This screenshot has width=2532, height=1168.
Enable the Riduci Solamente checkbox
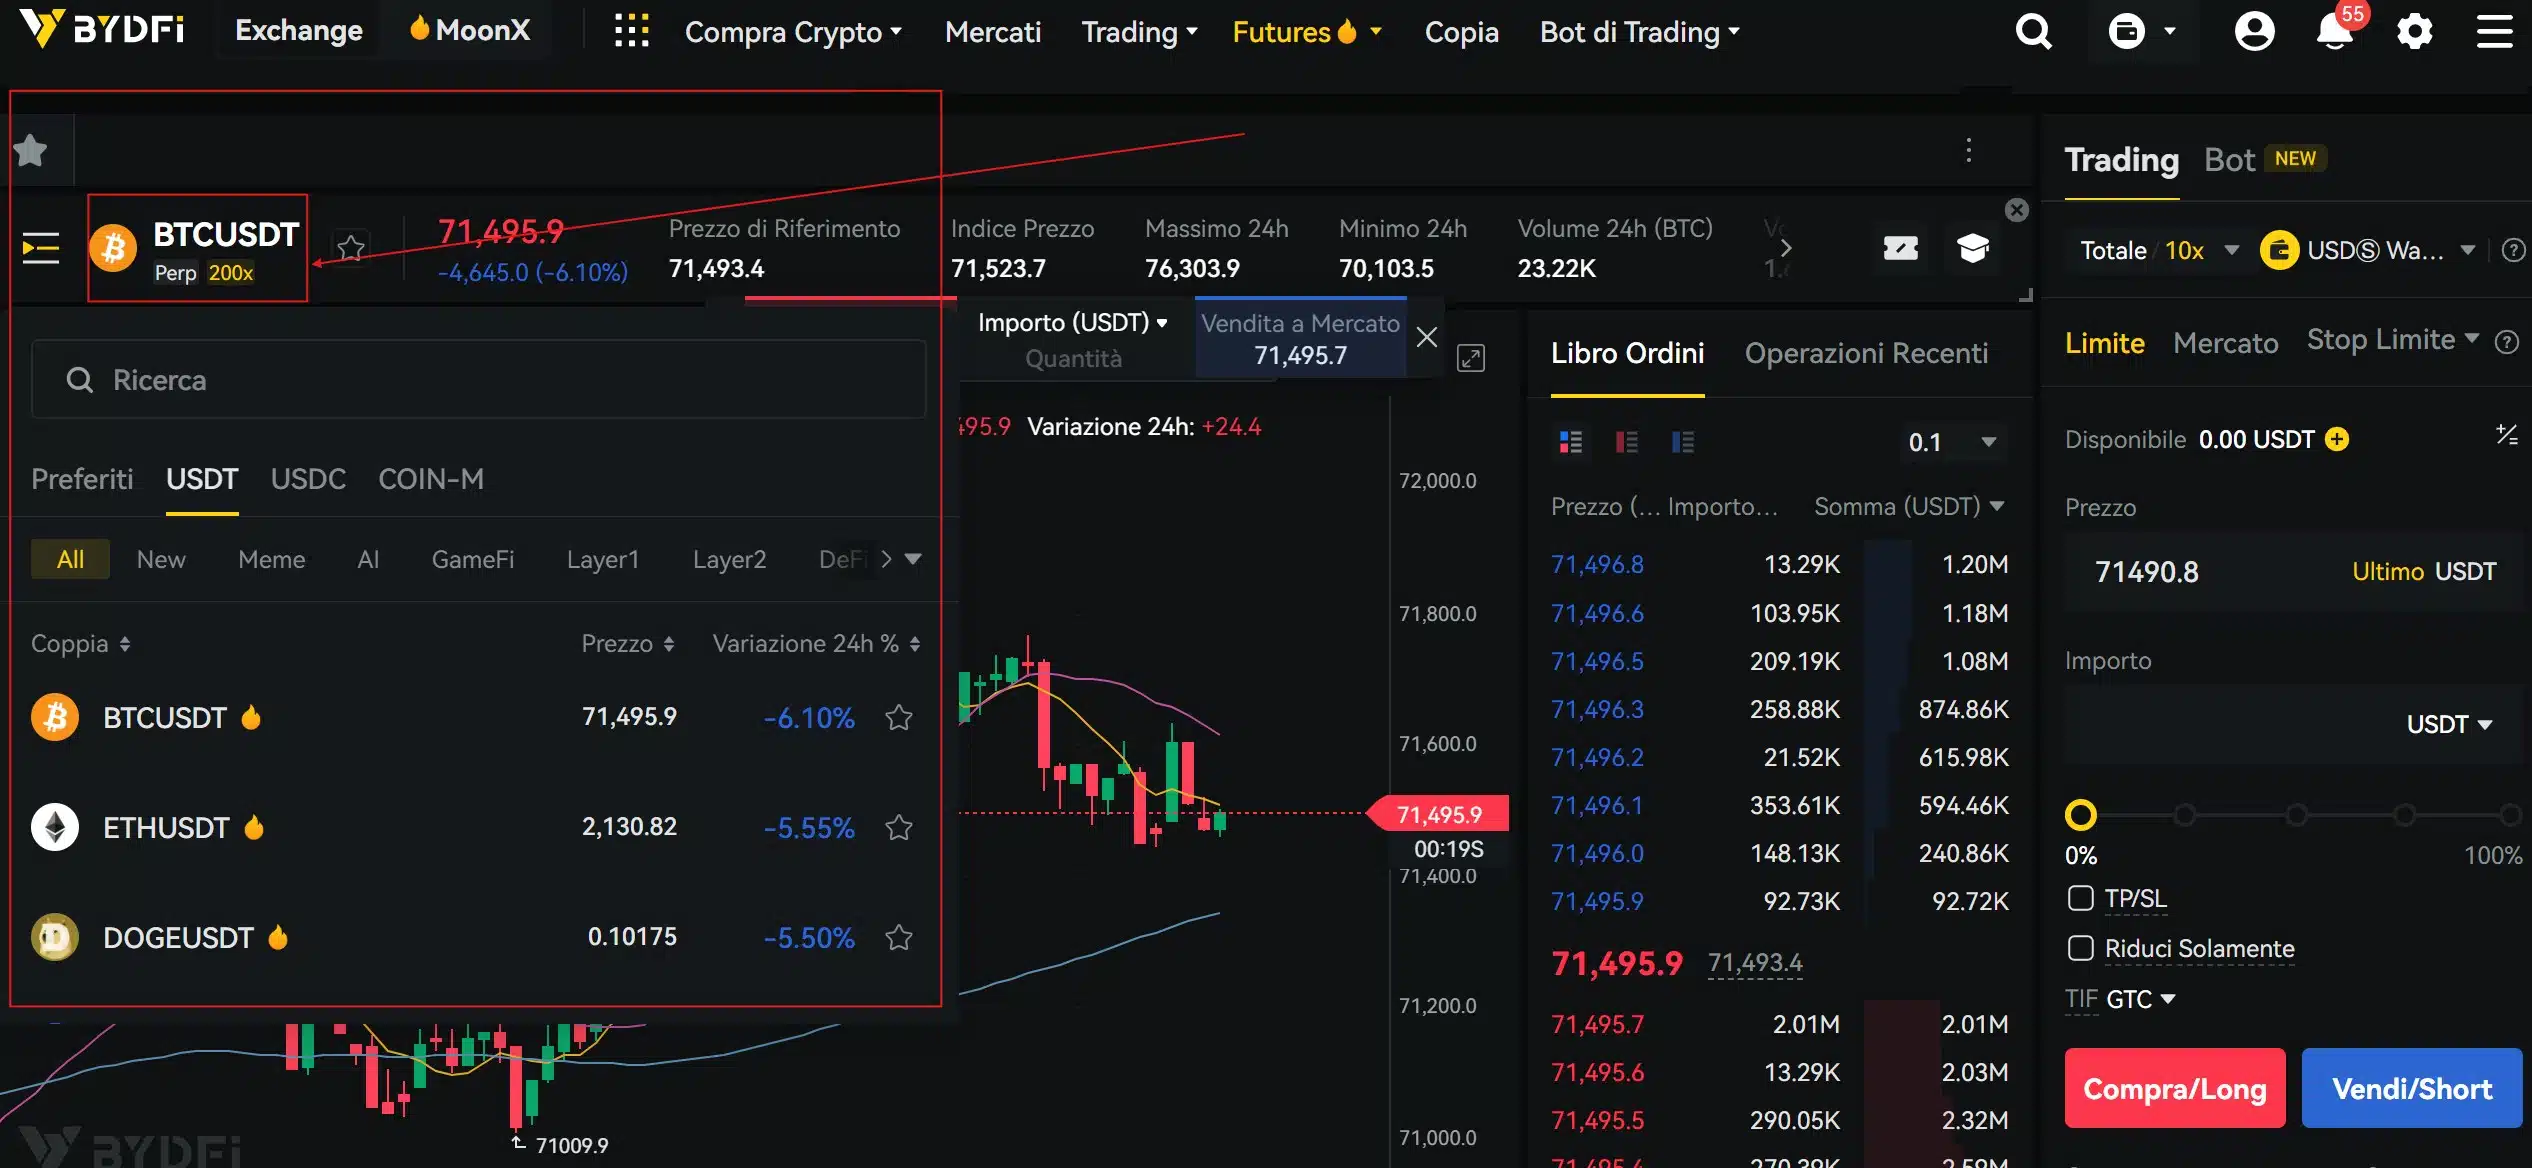pyautogui.click(x=2083, y=948)
